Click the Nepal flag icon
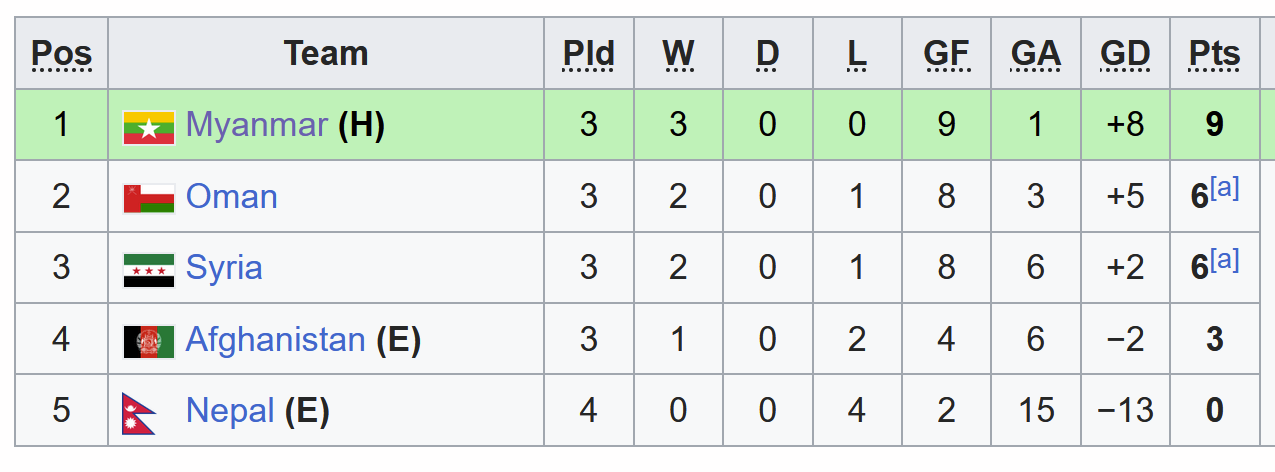This screenshot has width=1275, height=472. pos(140,411)
